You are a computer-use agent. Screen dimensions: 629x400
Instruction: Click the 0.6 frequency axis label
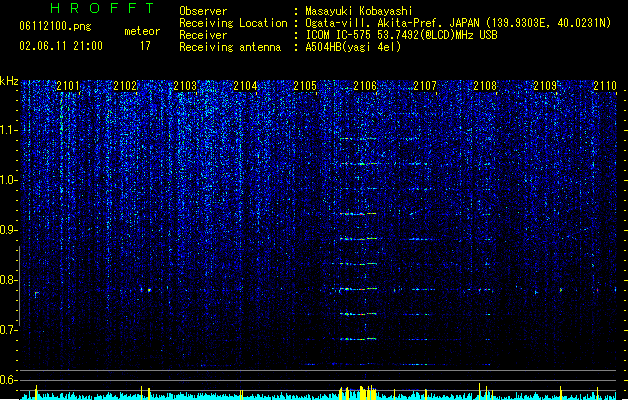pyautogui.click(x=9, y=380)
